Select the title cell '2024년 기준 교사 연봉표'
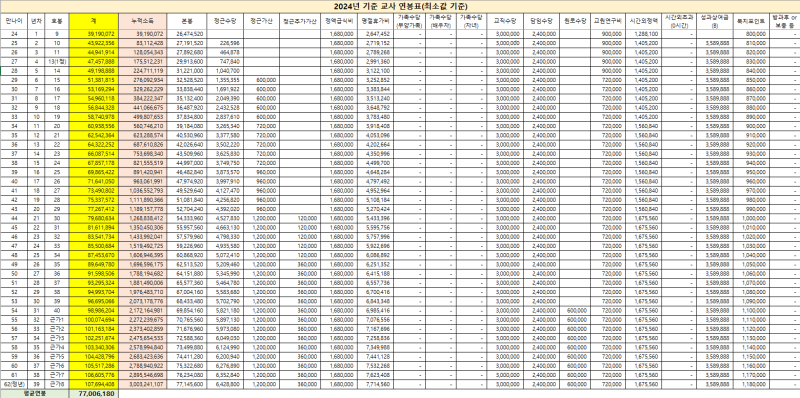Image resolution: width=800 pixels, height=398 pixels. [400, 6]
